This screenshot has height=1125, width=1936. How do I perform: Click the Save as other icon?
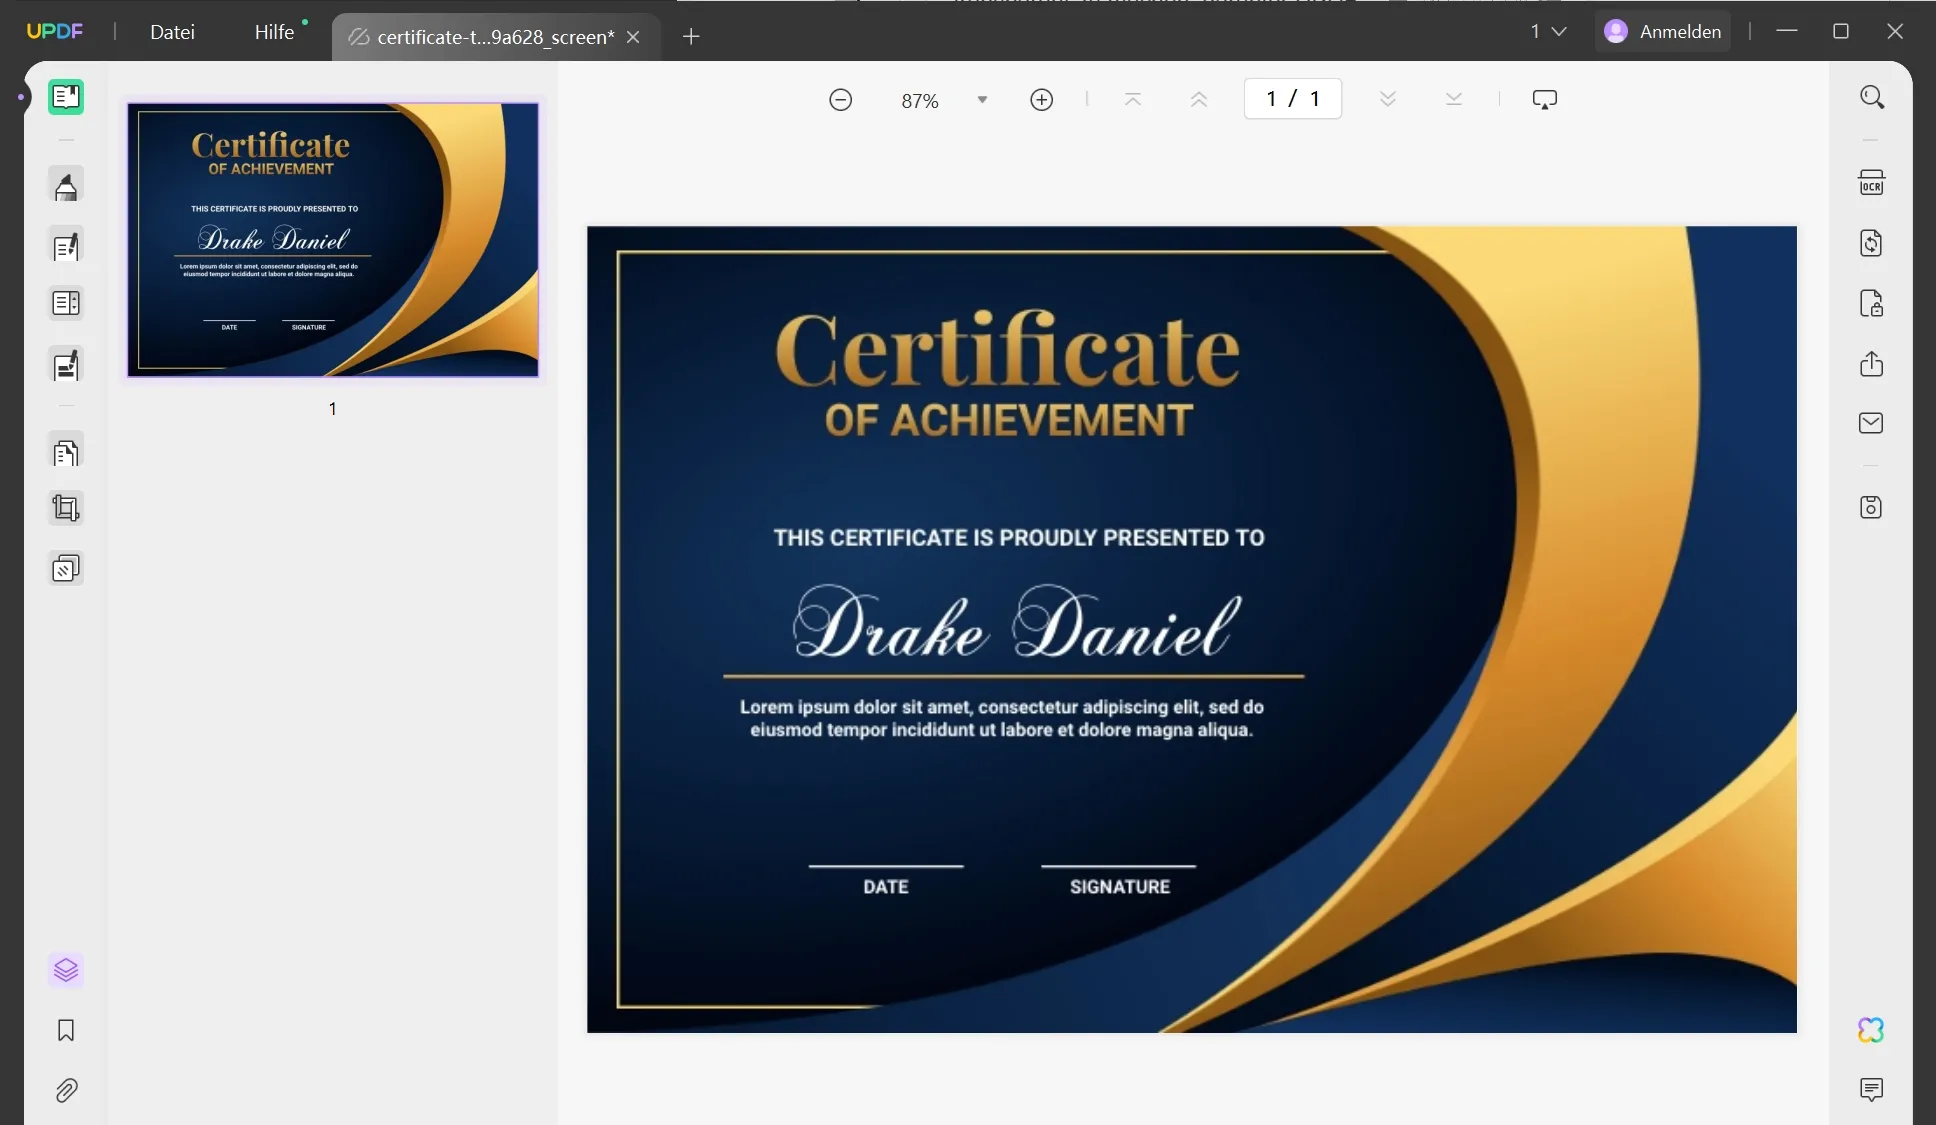[1871, 507]
